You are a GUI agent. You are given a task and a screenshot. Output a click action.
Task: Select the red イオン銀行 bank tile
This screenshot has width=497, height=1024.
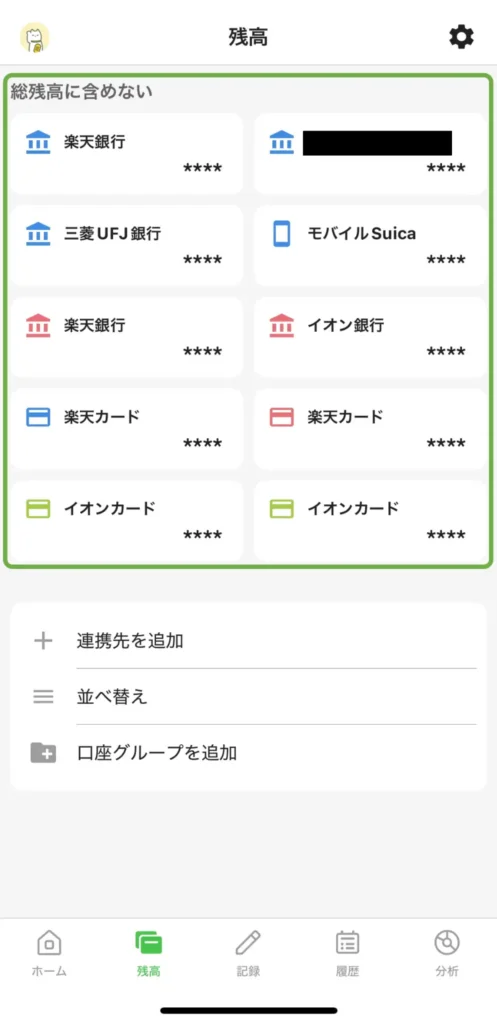(370, 337)
